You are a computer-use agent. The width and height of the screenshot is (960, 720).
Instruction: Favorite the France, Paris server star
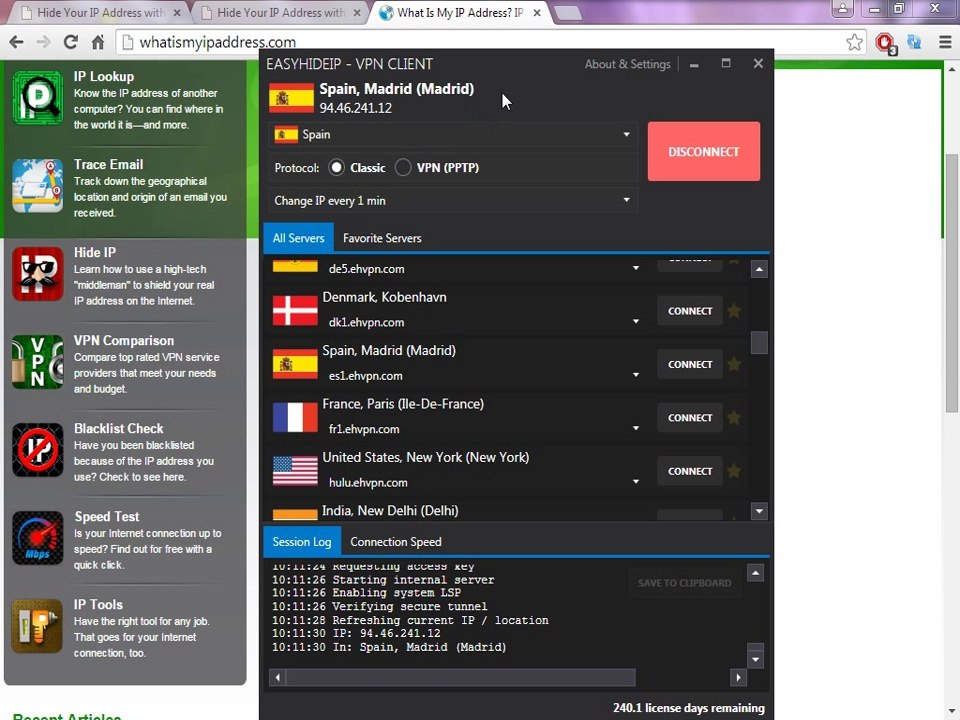pos(734,418)
